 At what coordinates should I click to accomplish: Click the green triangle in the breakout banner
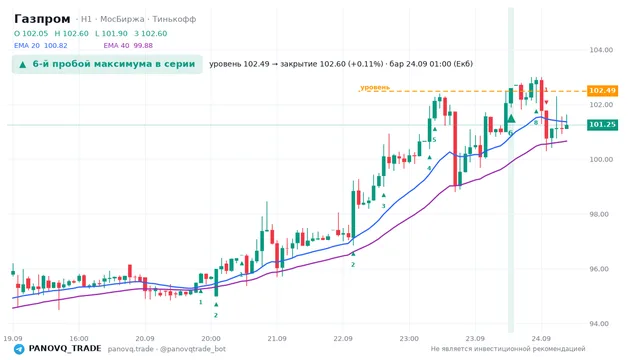[23, 64]
